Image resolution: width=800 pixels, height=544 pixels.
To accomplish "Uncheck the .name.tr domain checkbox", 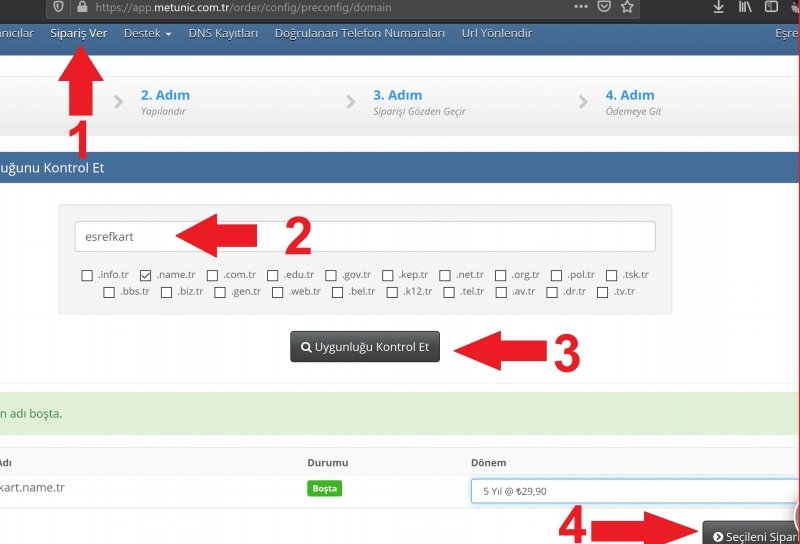I will 146,275.
